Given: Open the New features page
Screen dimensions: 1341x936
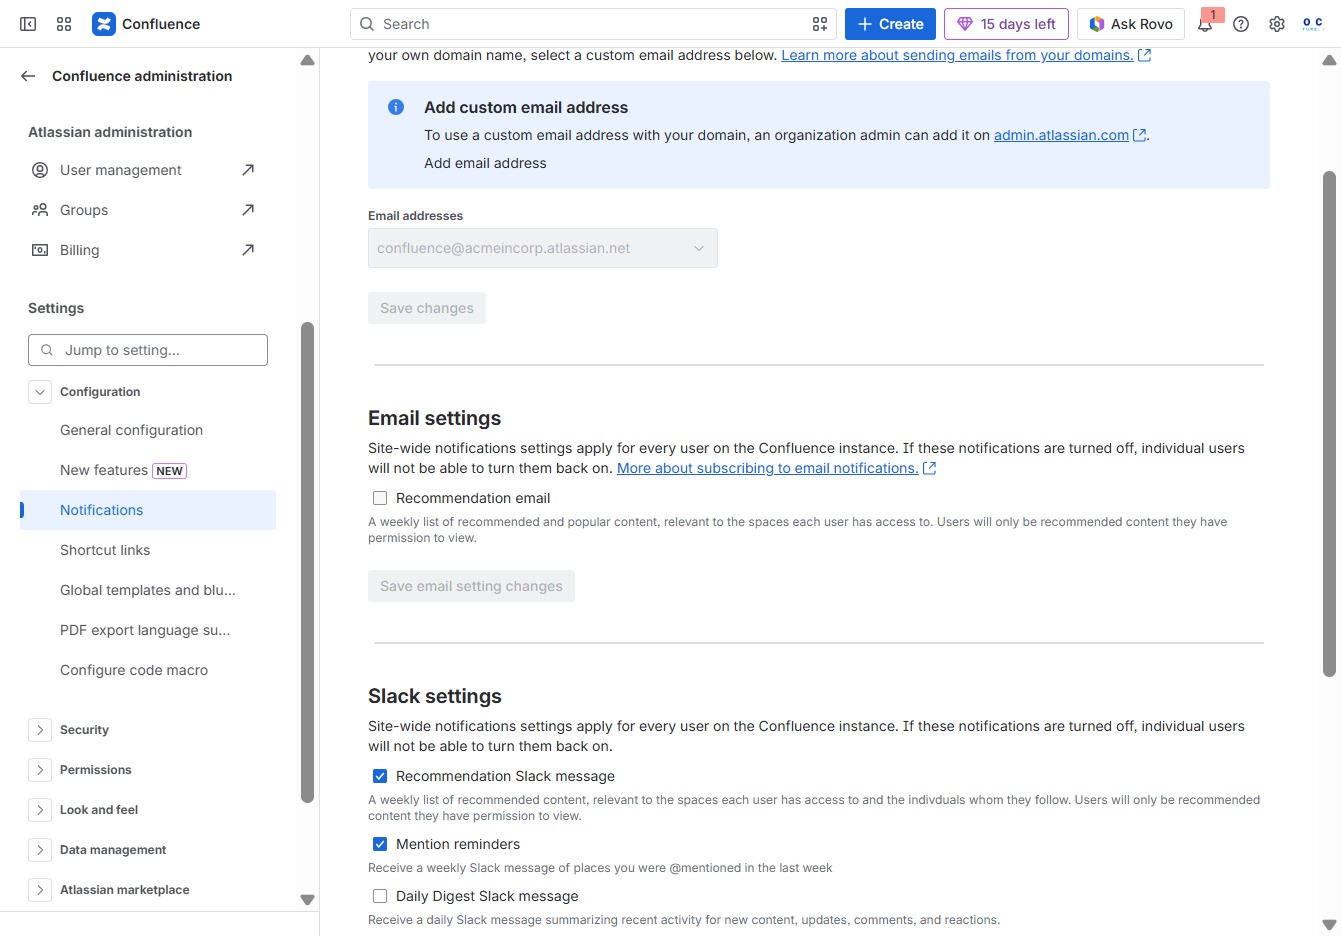Looking at the screenshot, I should pos(148,470).
